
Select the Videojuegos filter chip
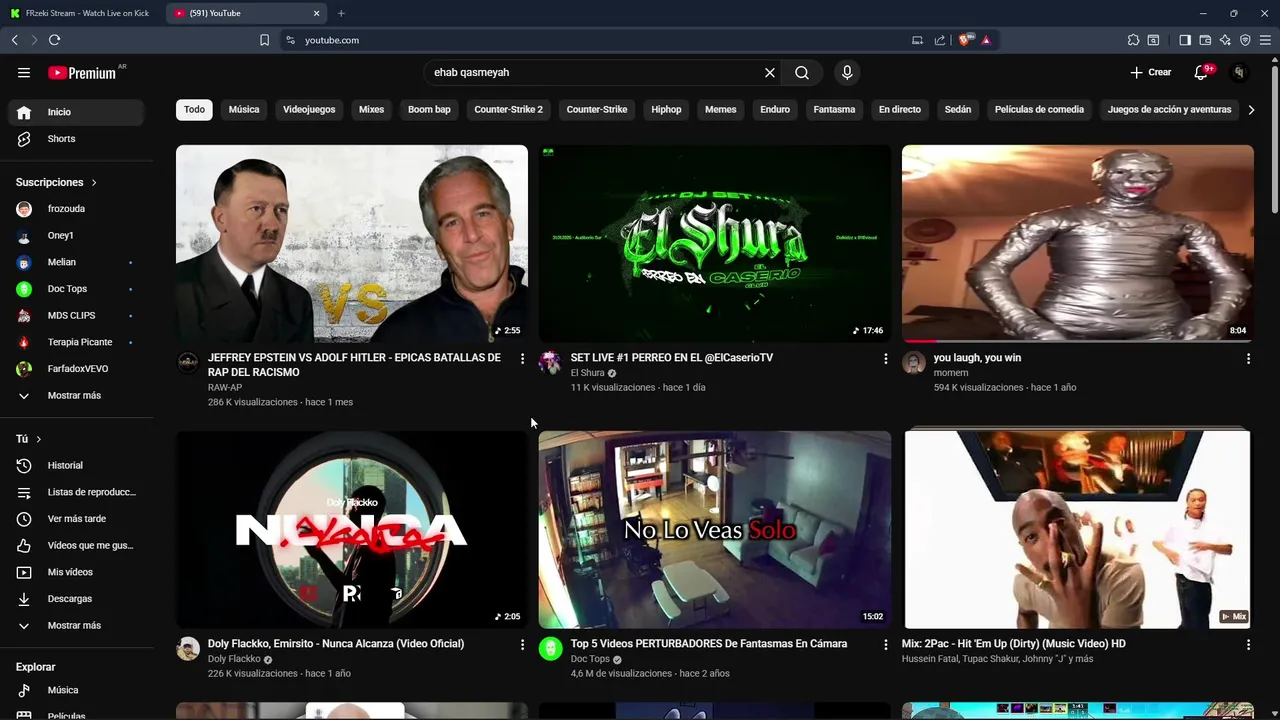(x=309, y=109)
